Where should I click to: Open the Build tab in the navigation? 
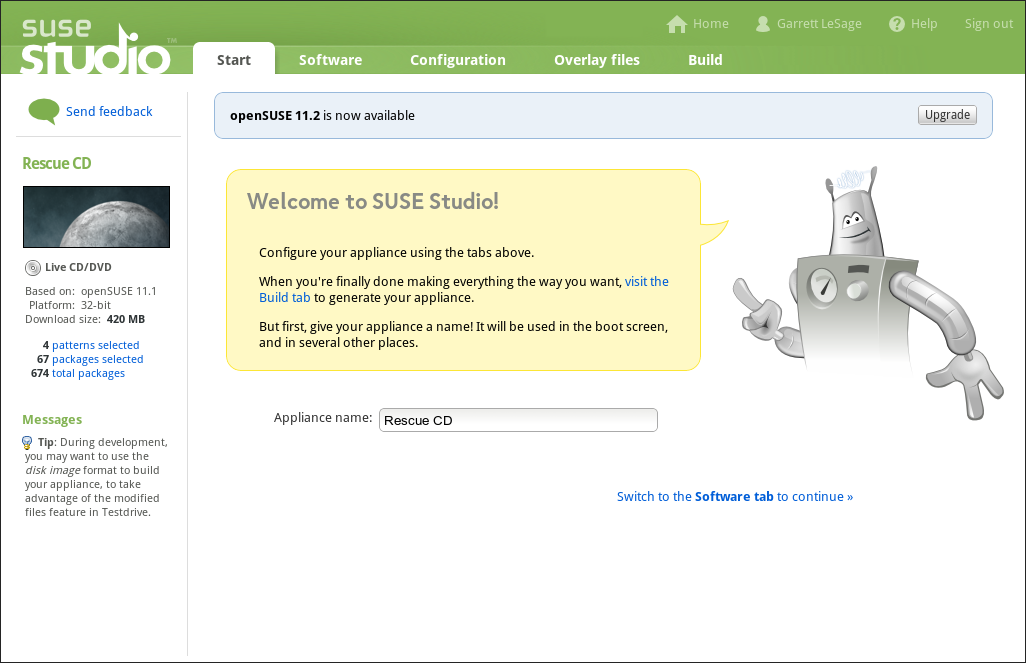(705, 60)
